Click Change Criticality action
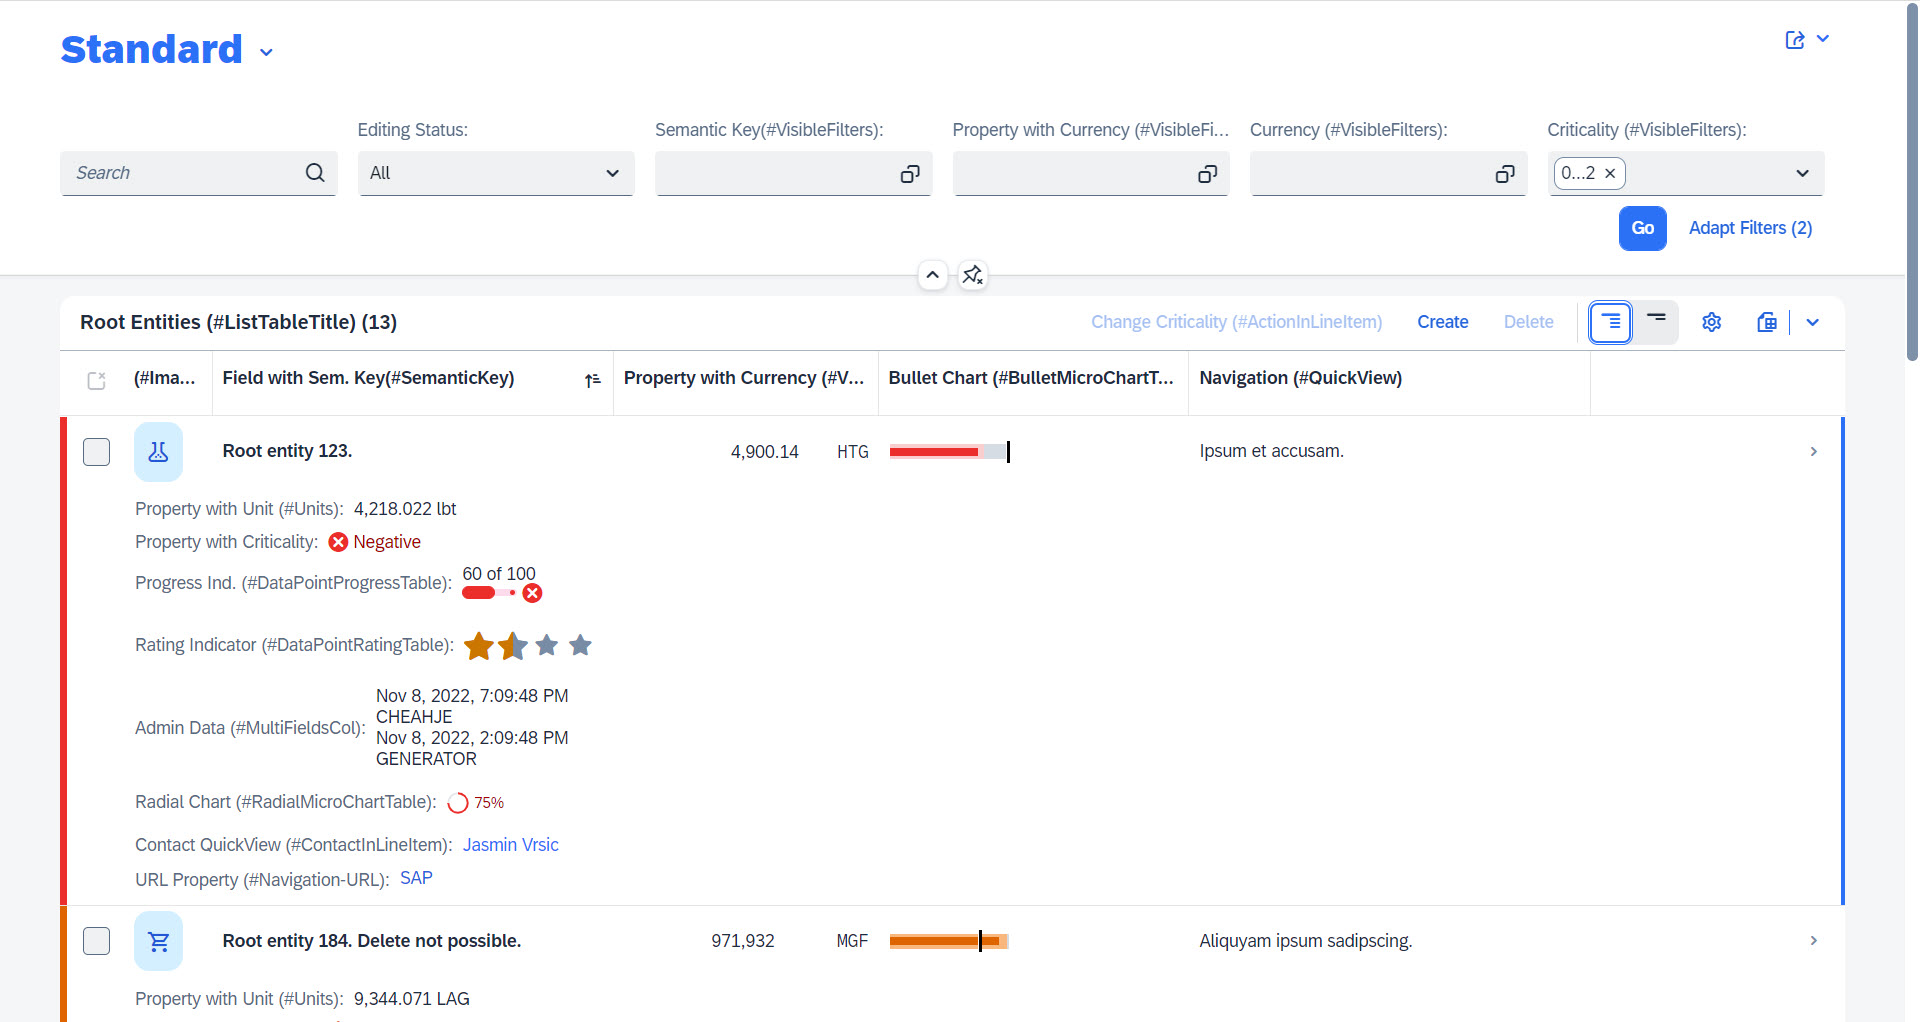 [x=1236, y=322]
